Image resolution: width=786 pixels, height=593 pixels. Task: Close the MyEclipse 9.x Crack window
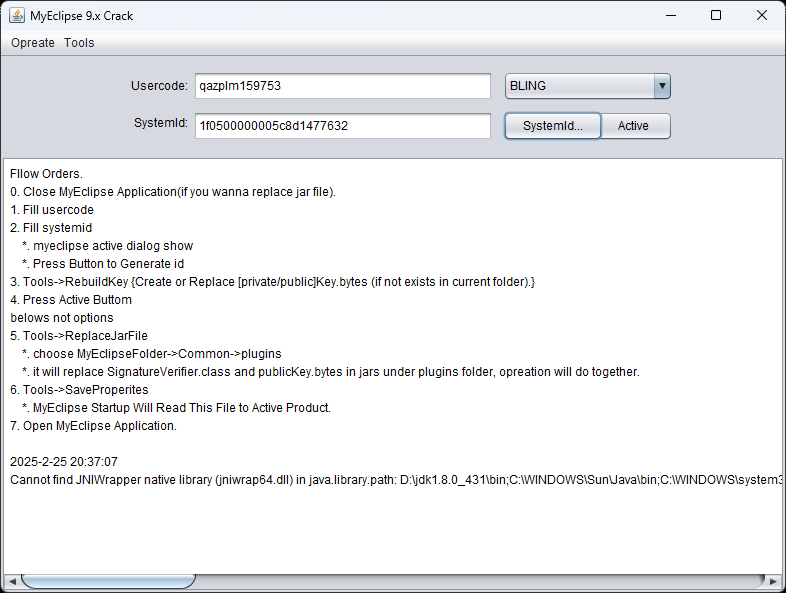tap(761, 16)
